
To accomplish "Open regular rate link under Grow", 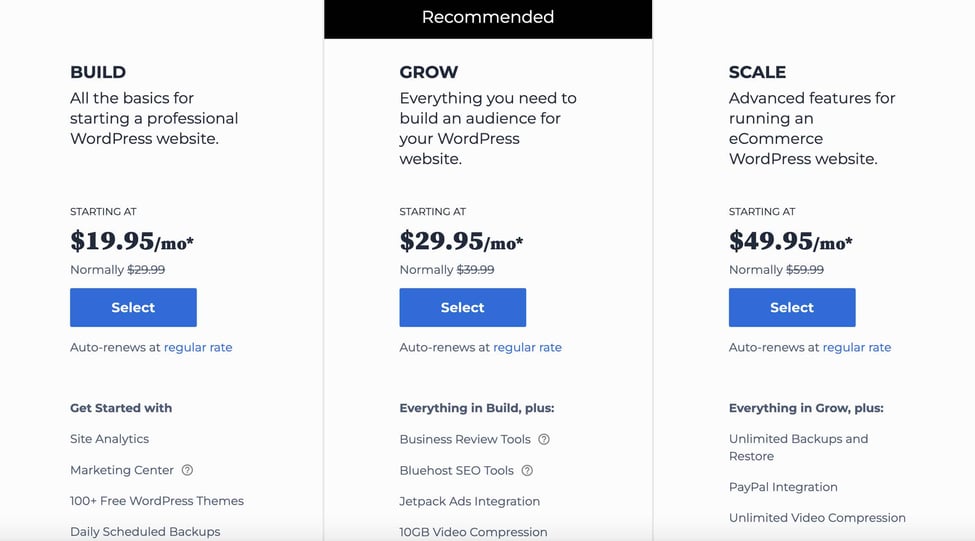I will click(x=527, y=347).
